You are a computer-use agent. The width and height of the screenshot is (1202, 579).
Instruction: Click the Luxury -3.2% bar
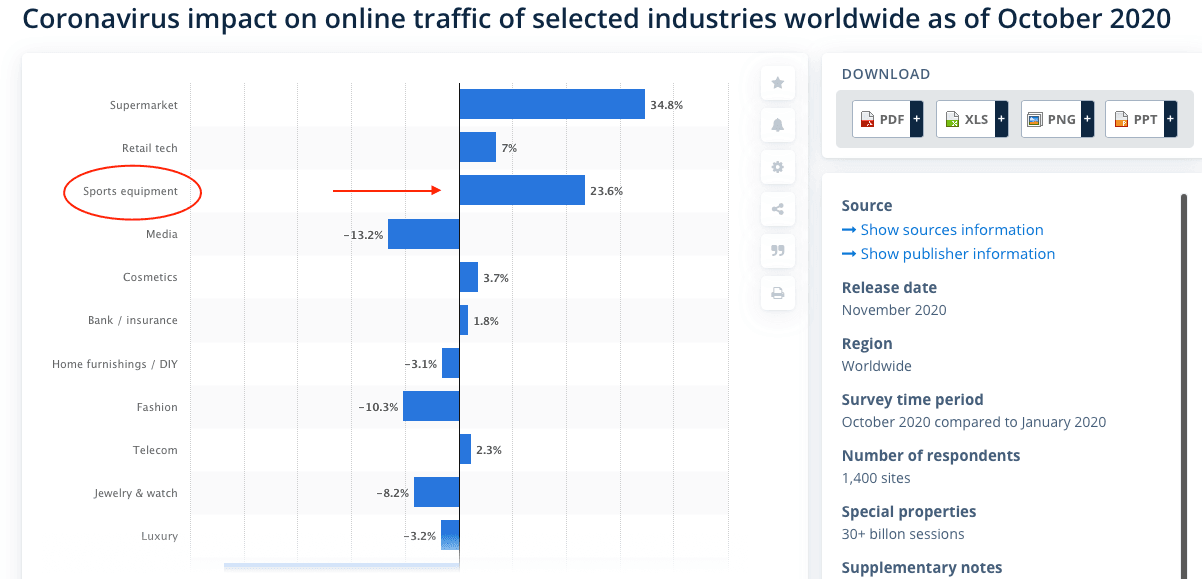tap(450, 534)
